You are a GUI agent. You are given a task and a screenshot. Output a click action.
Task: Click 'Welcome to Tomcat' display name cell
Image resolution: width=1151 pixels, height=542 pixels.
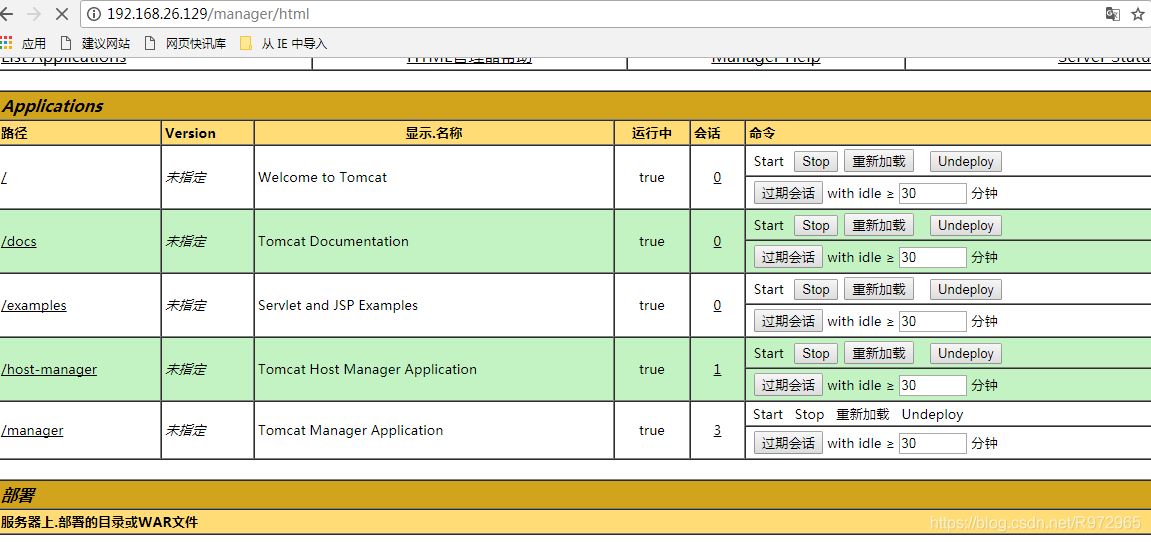point(434,177)
